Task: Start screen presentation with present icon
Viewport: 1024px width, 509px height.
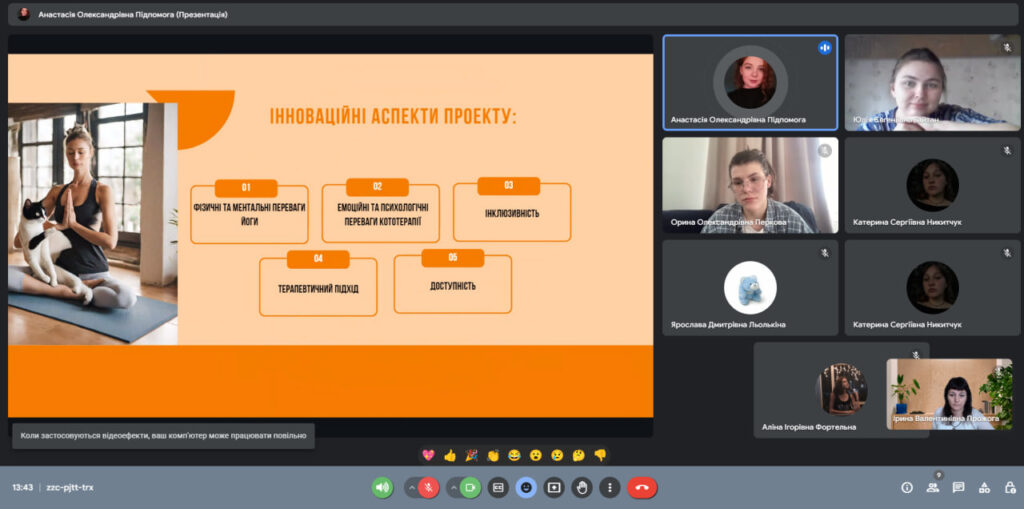Action: coord(554,487)
